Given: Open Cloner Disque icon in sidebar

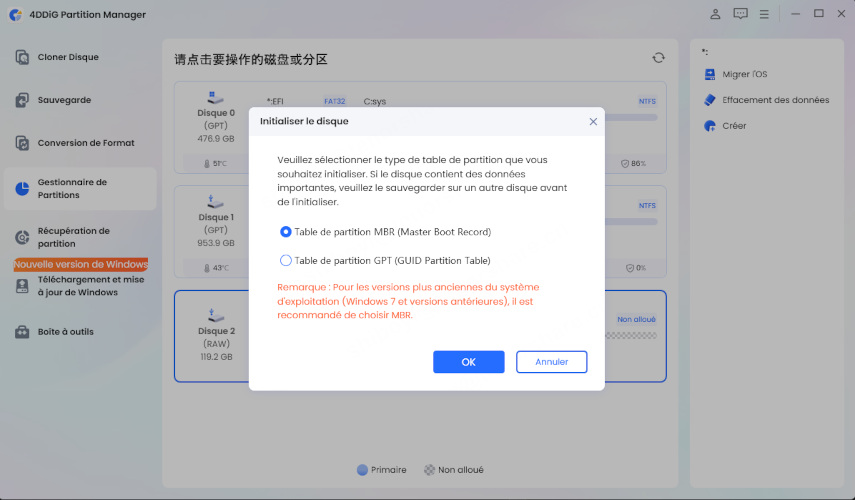Looking at the screenshot, I should pyautogui.click(x=22, y=57).
